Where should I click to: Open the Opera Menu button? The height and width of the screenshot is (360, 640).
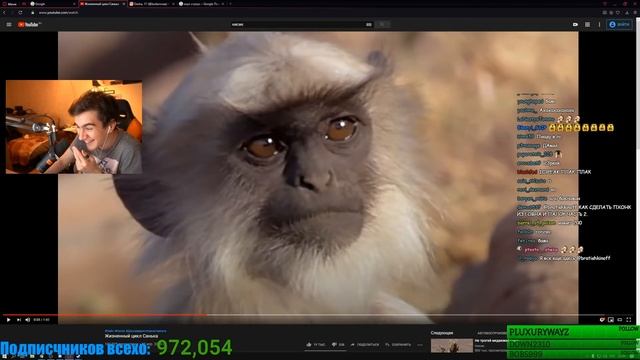pyautogui.click(x=10, y=4)
